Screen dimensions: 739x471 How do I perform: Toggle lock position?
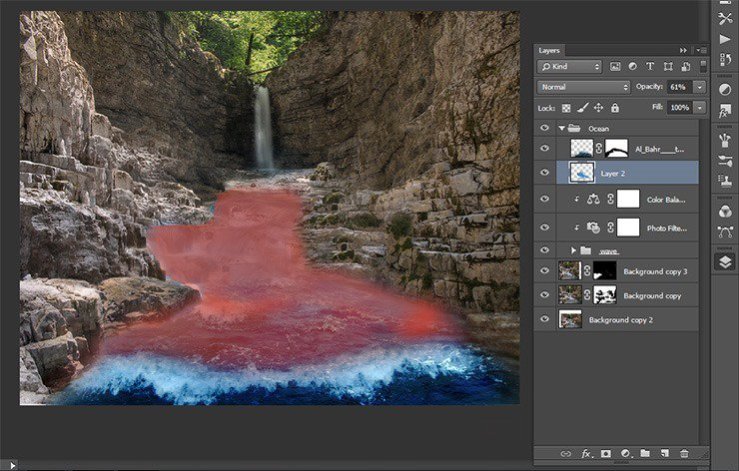point(599,108)
